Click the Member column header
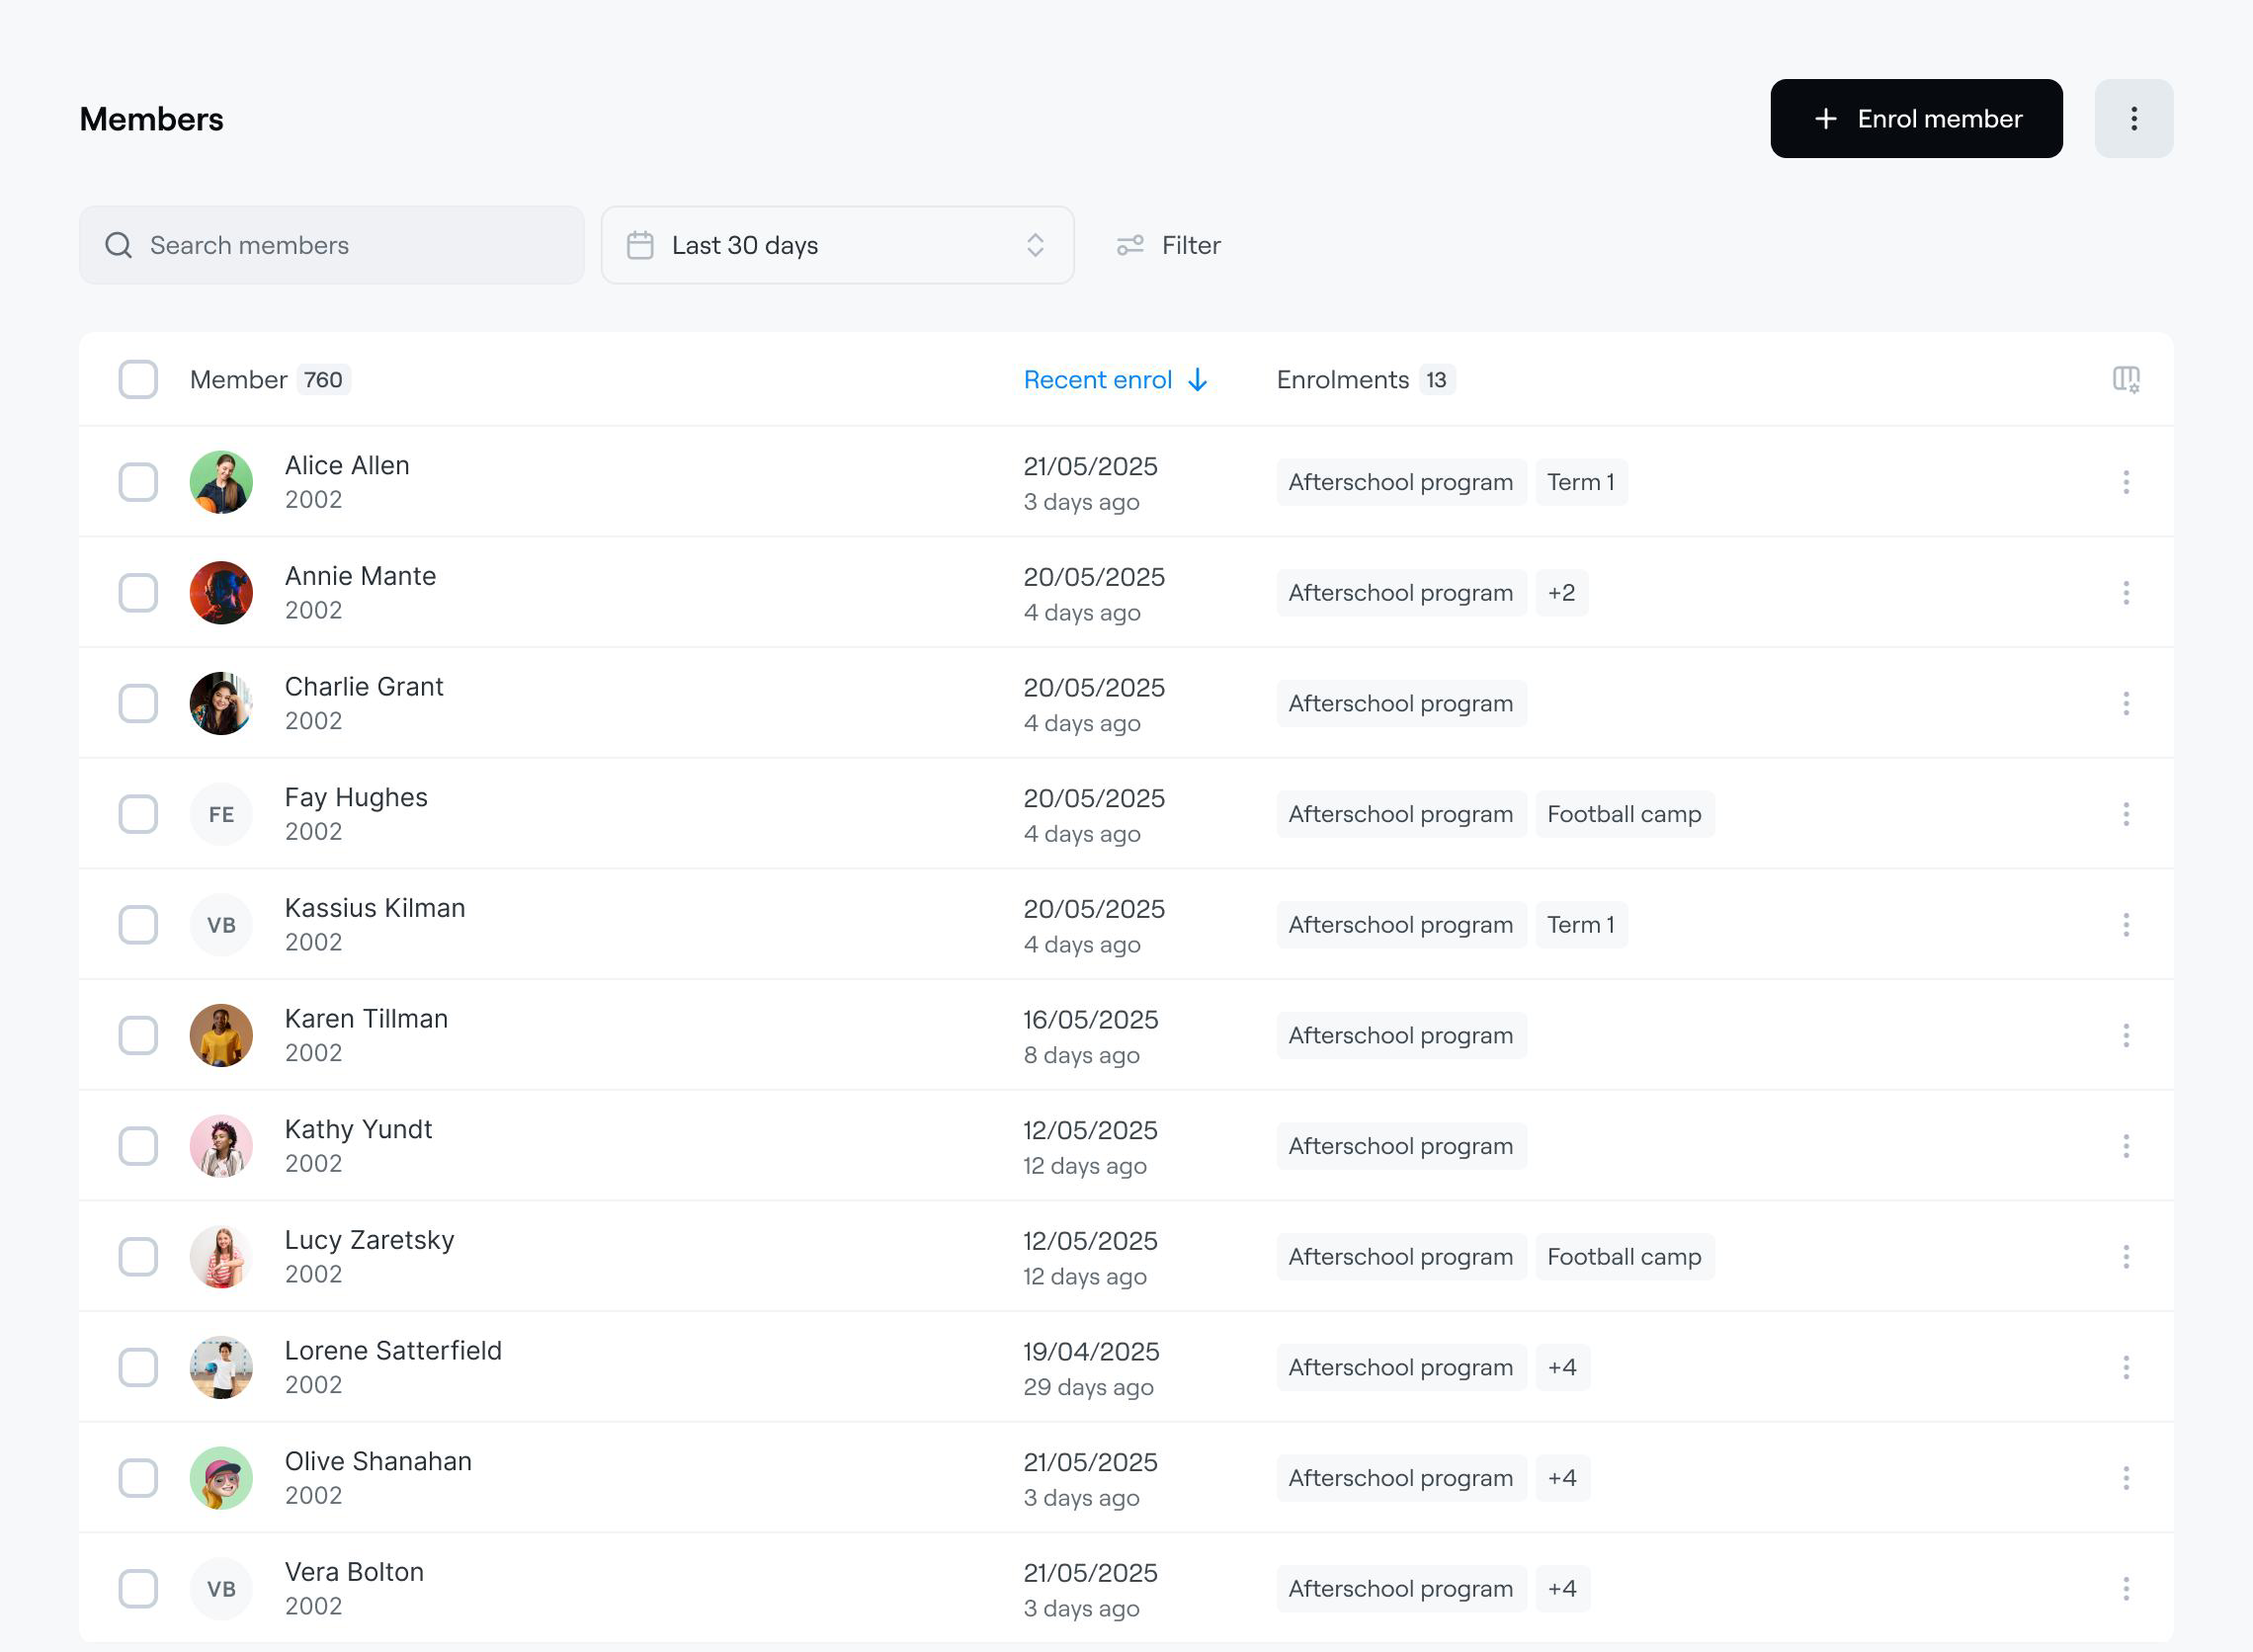 238,380
